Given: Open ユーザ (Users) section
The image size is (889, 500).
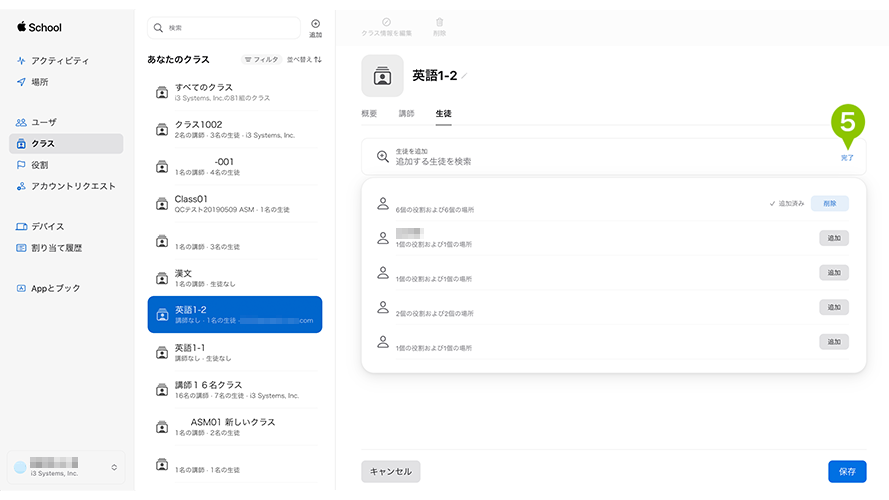Looking at the screenshot, I should 36,122.
